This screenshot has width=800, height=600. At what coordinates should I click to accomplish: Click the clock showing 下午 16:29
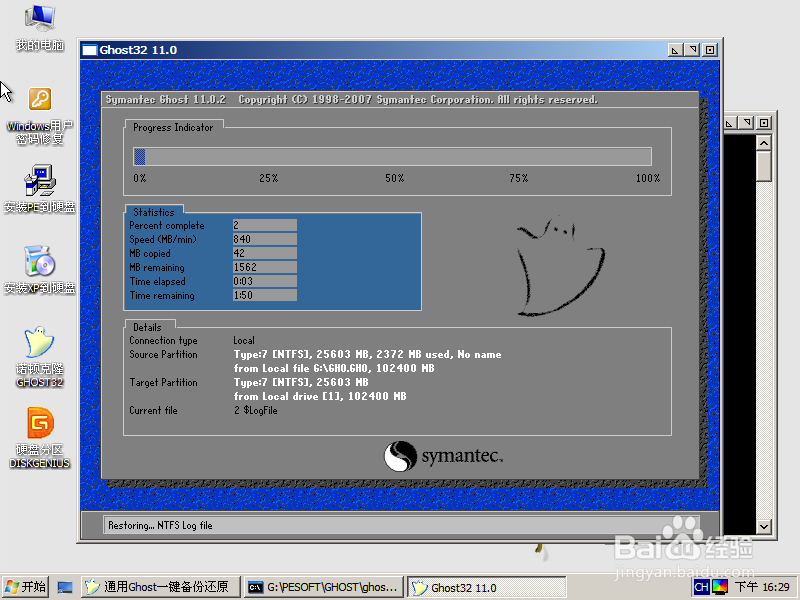coord(762,587)
